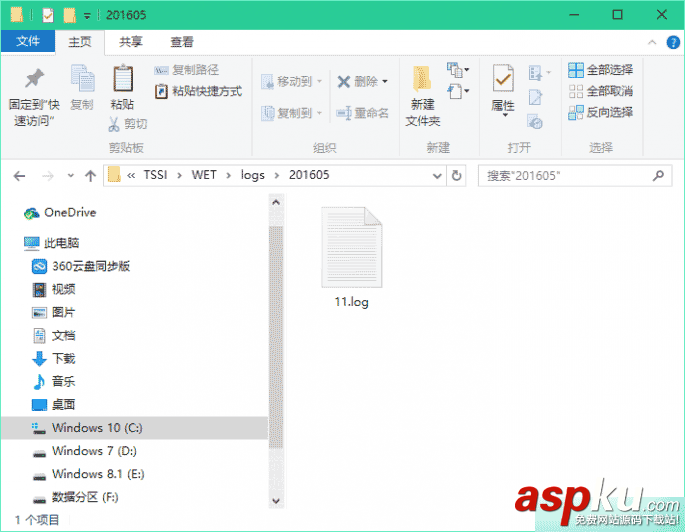
Task: Collapse the ribbon with chevron
Action: point(652,42)
